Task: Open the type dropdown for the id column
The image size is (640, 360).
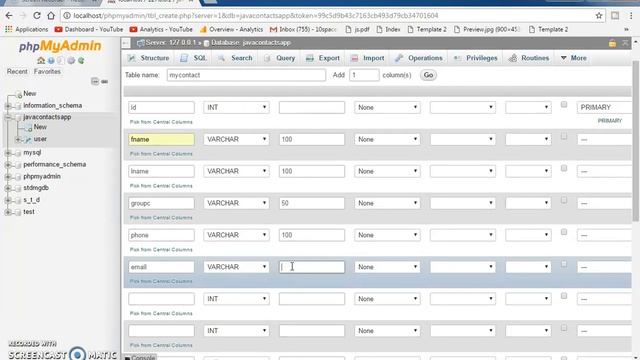Action: tap(236, 107)
